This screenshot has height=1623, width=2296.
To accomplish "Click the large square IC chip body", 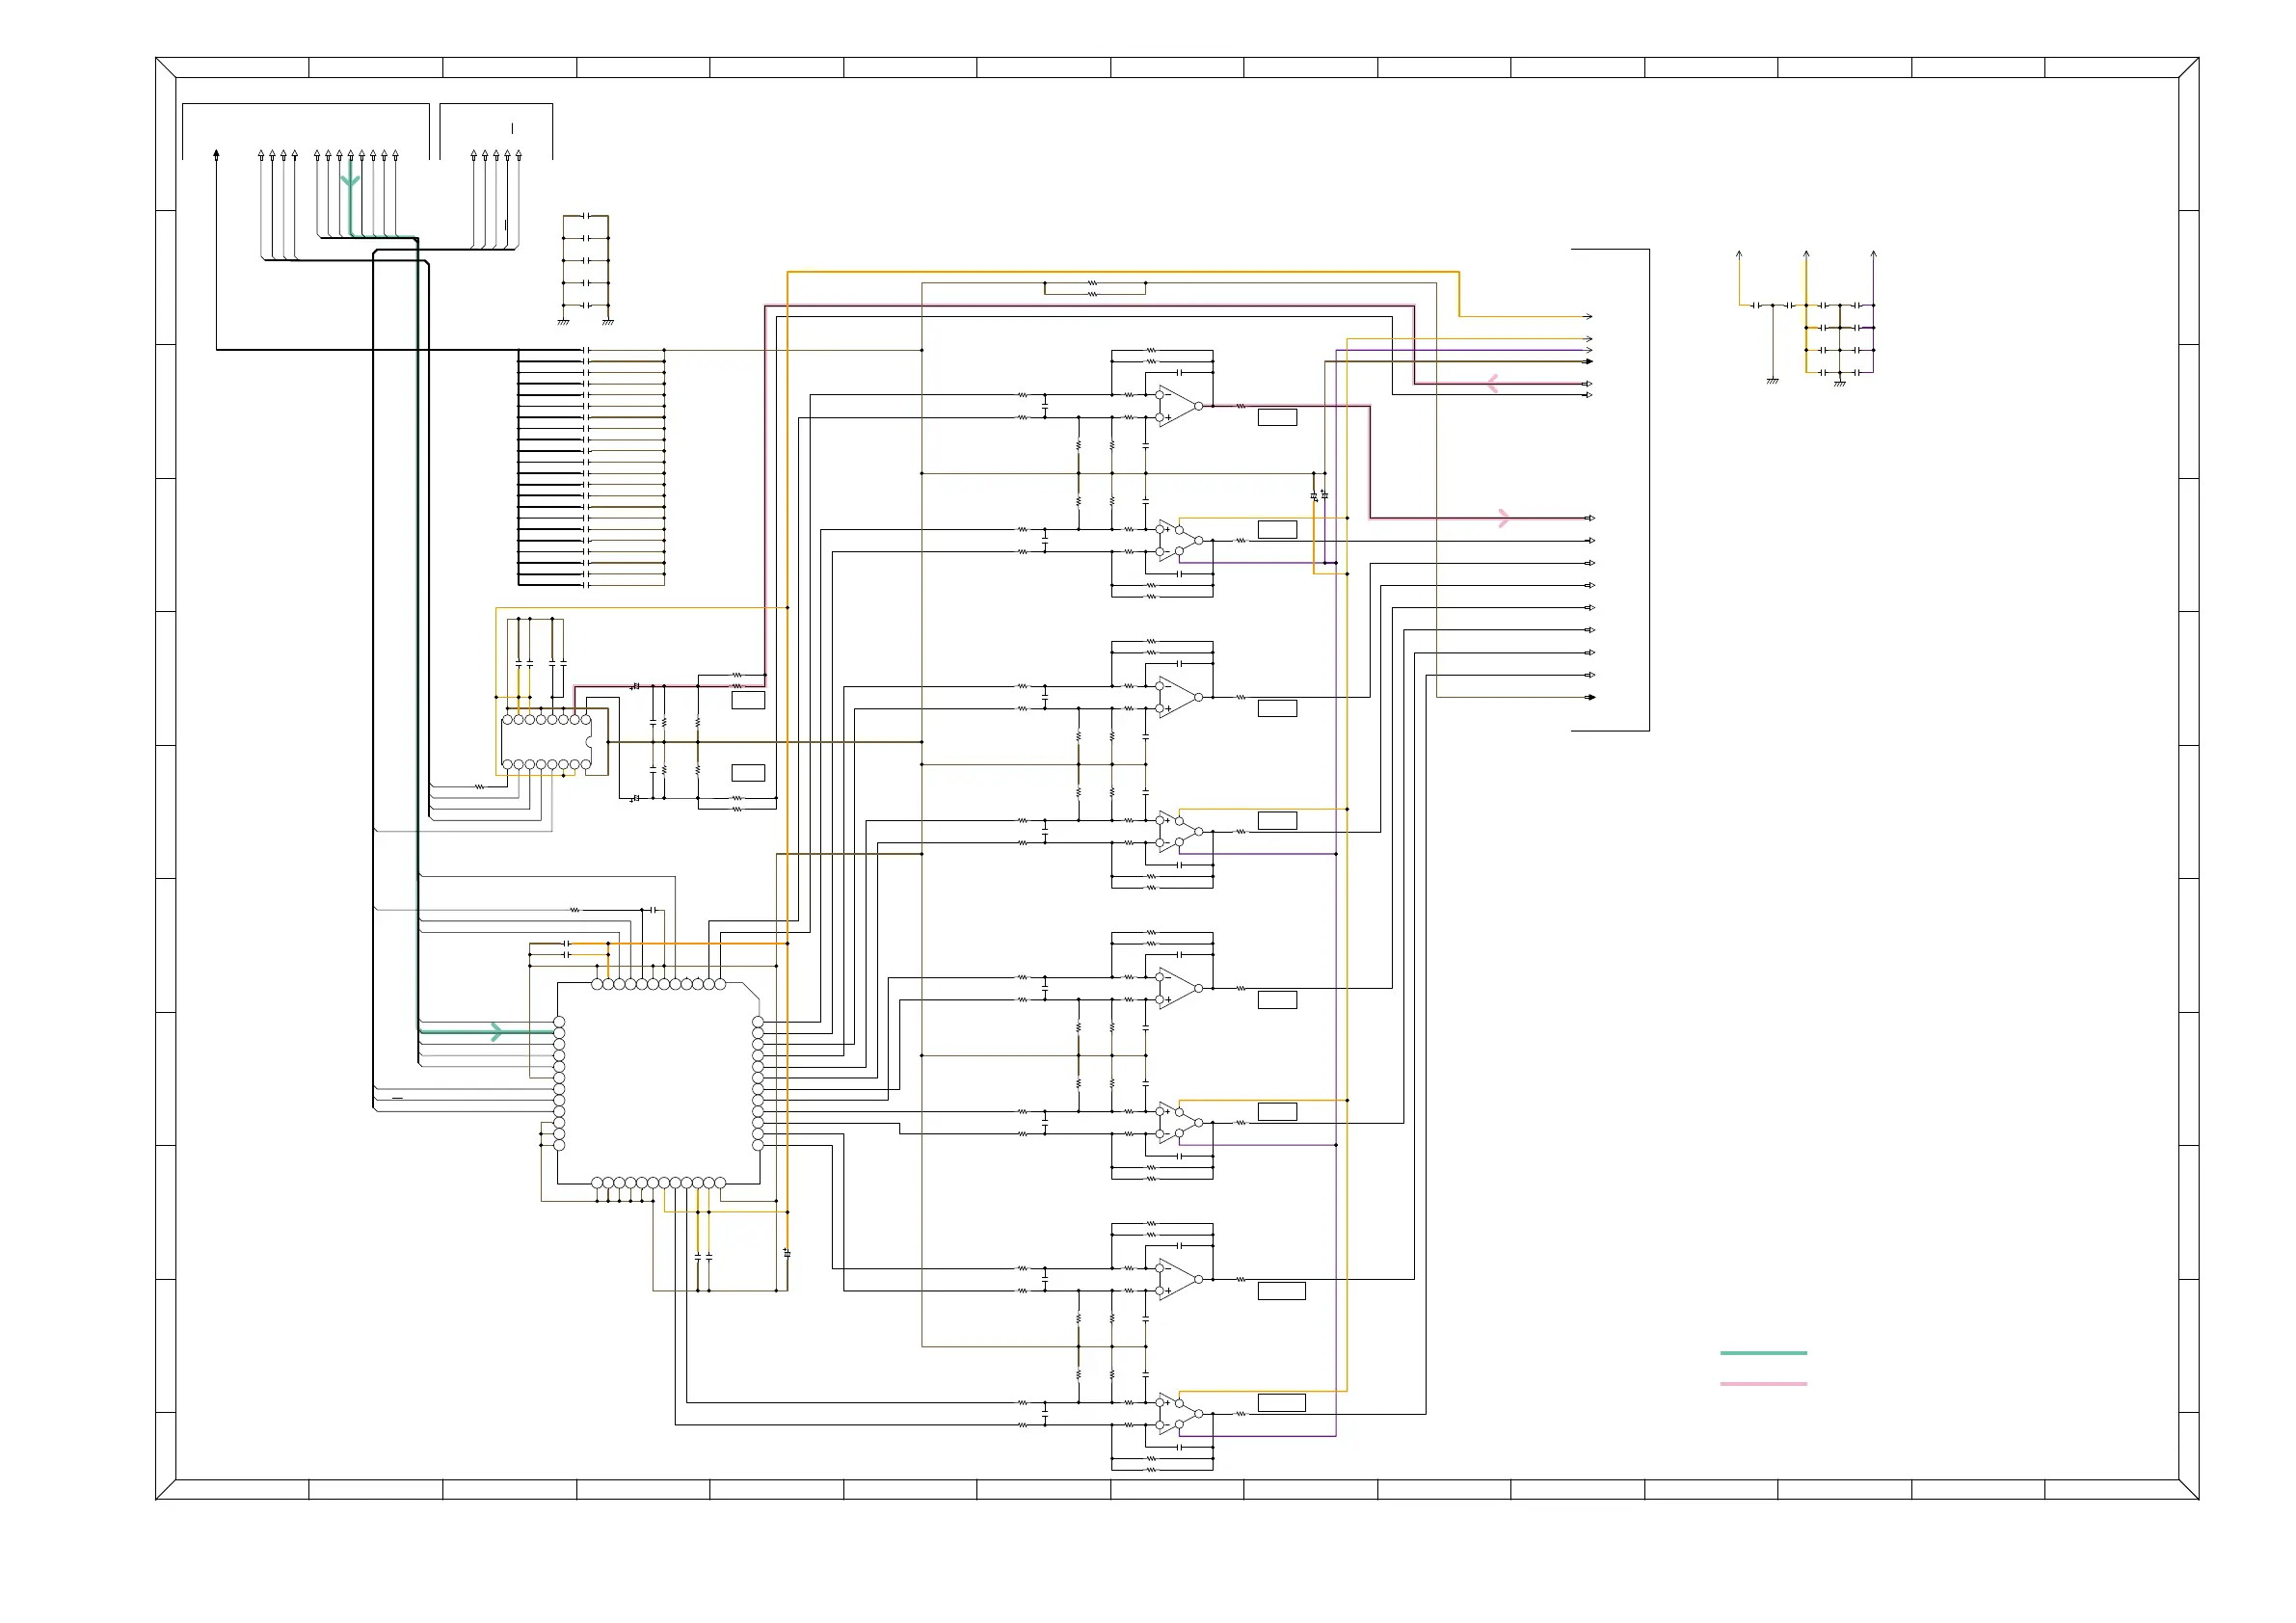I will click(x=658, y=1083).
